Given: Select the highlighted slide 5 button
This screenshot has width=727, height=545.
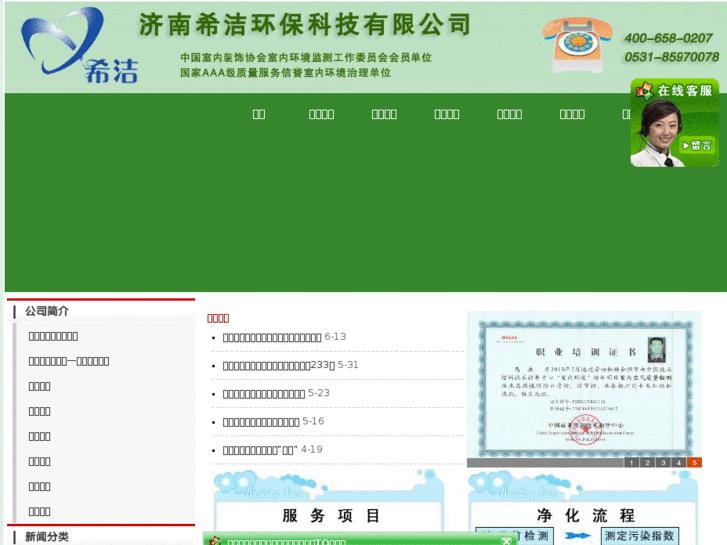Looking at the screenshot, I should coord(695,462).
